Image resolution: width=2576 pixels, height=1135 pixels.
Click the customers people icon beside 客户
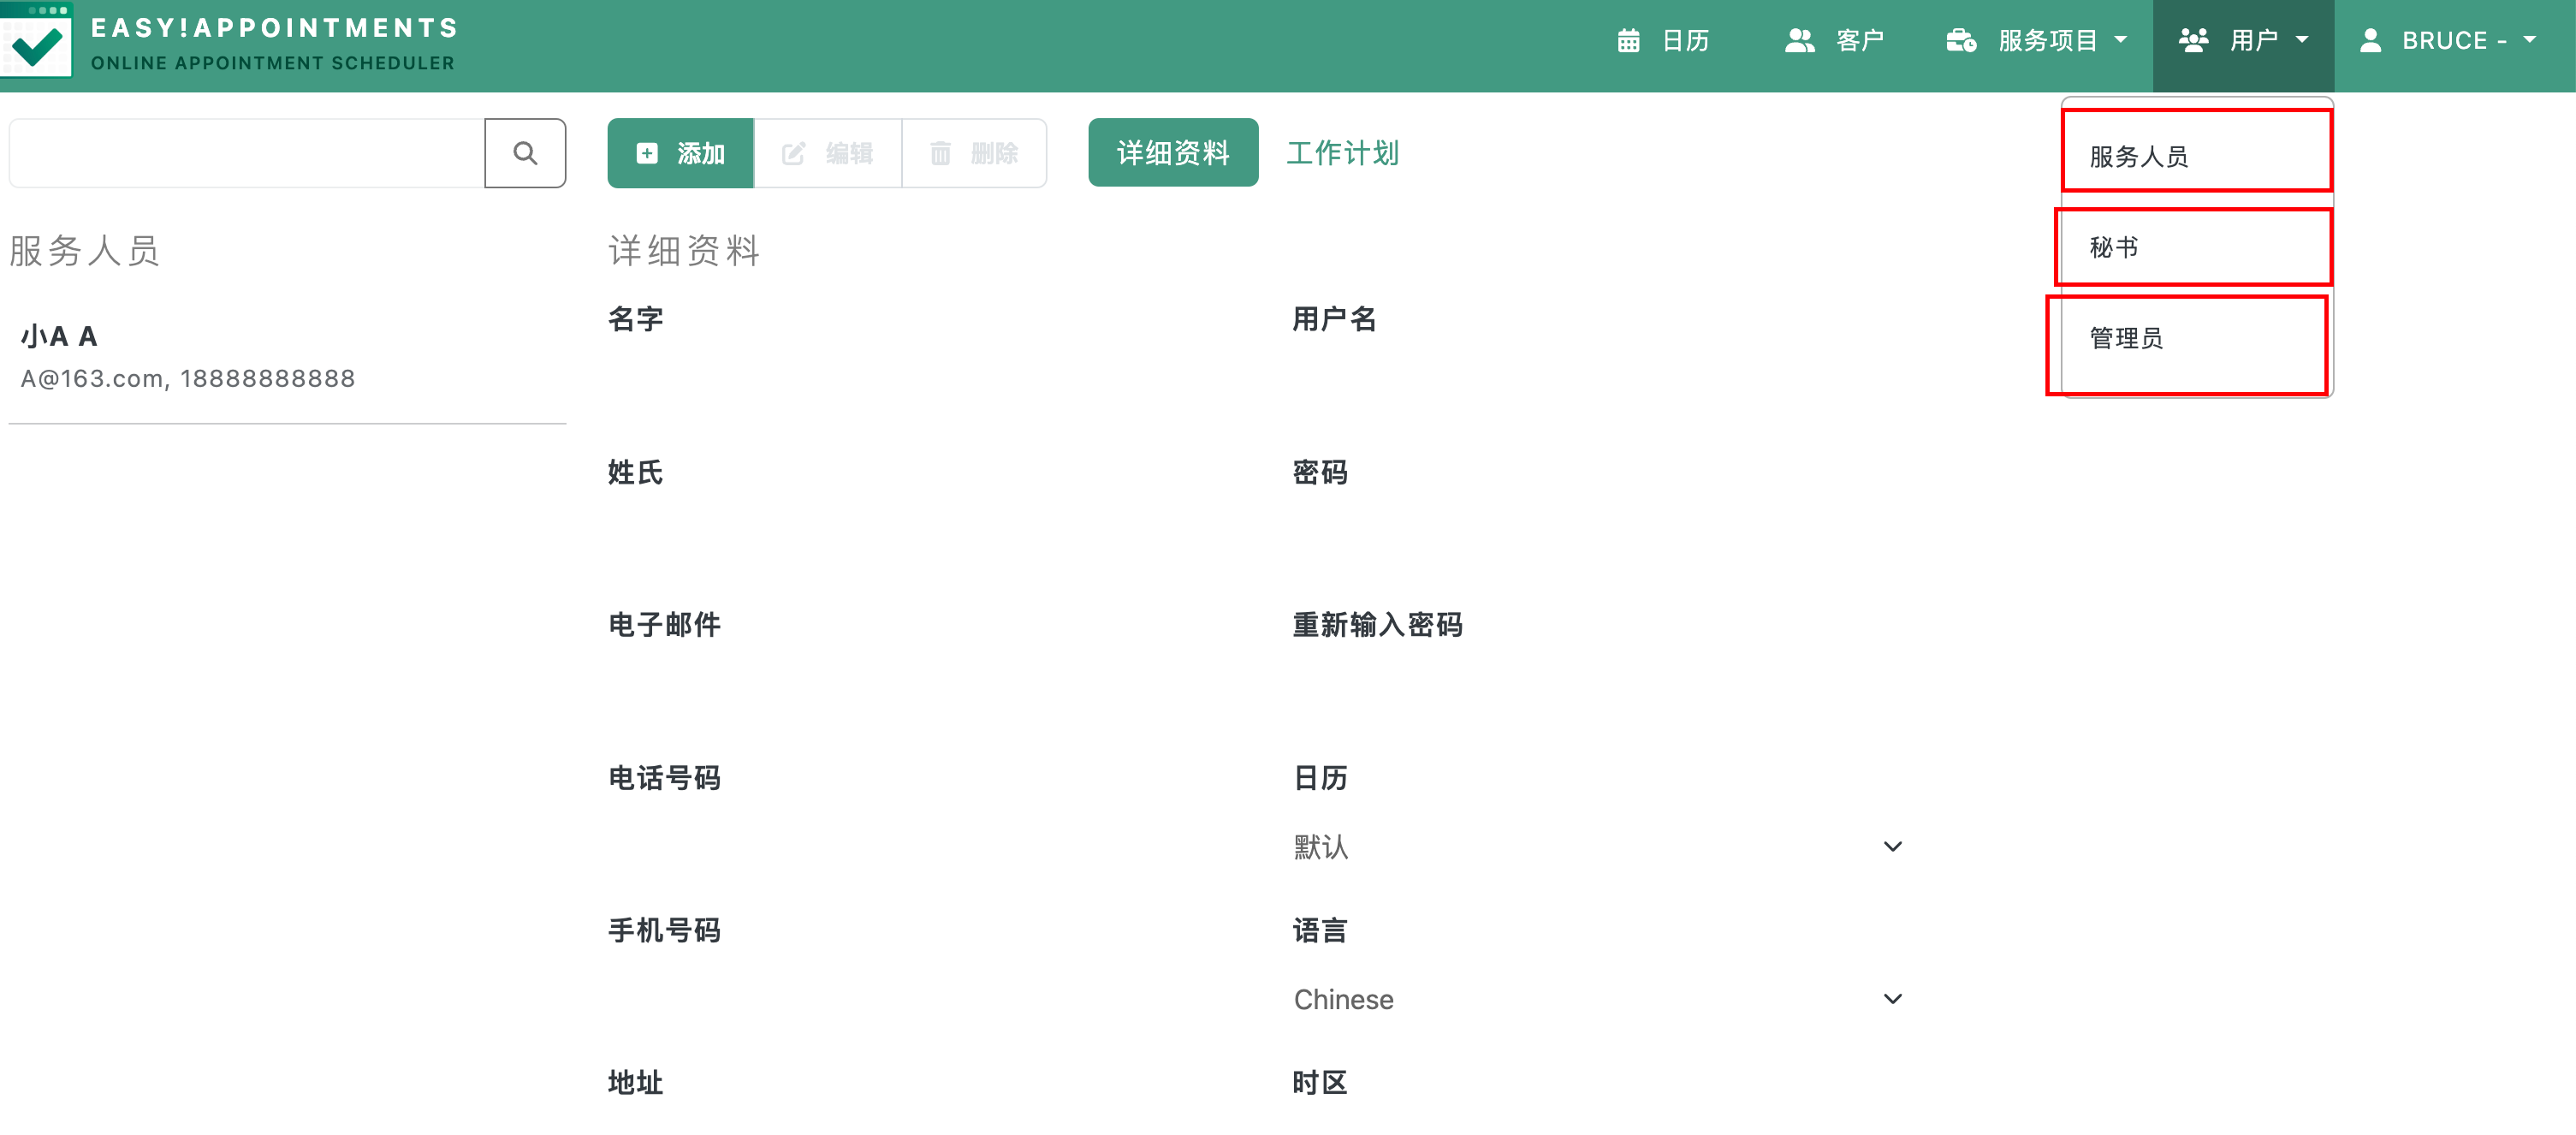pos(1800,41)
